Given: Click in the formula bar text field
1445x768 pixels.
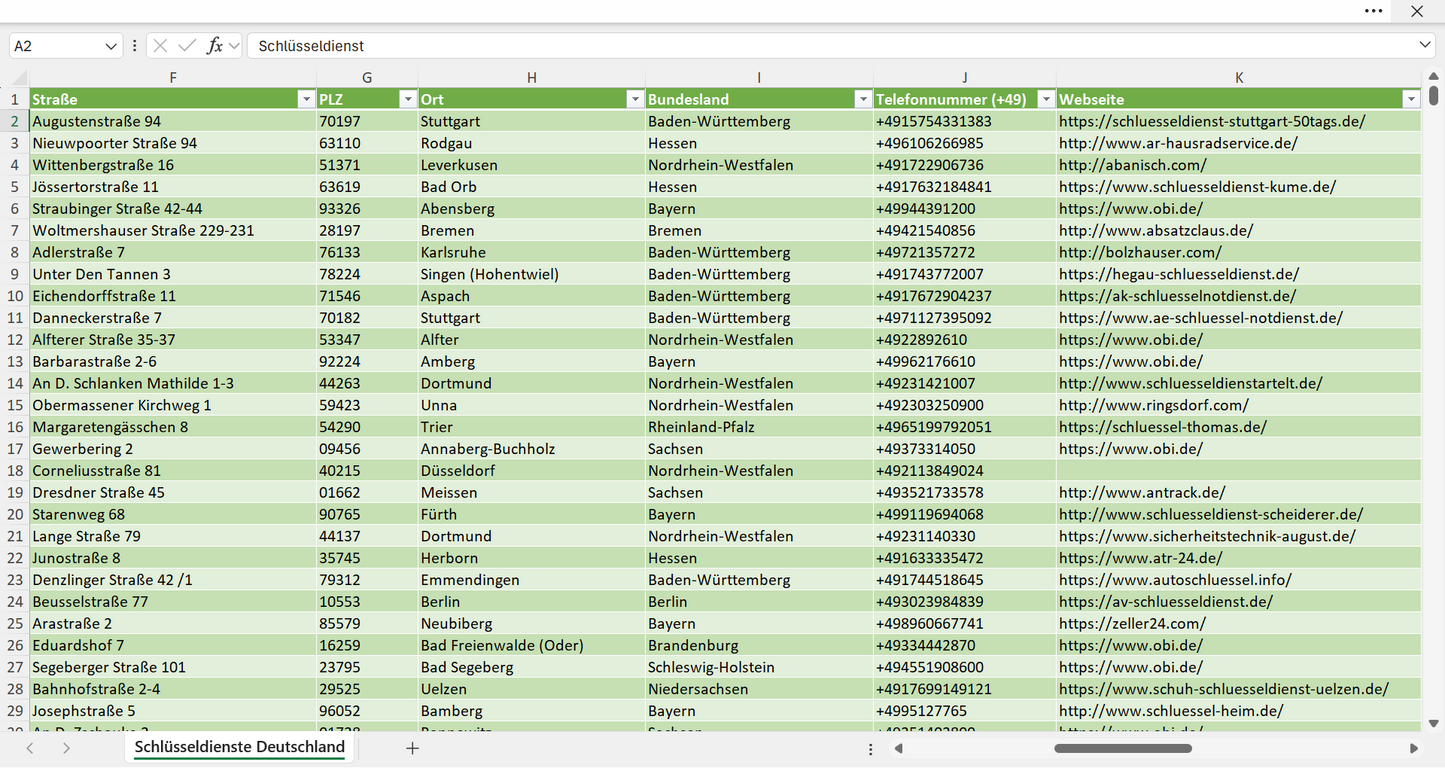Looking at the screenshot, I should pyautogui.click(x=830, y=46).
